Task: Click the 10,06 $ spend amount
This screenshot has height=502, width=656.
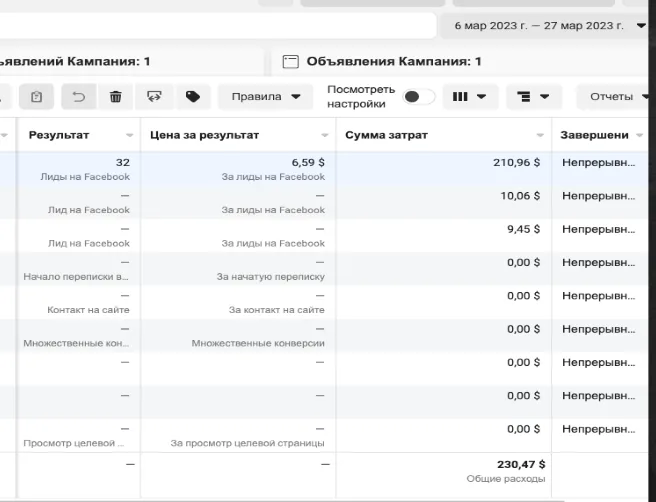Action: tap(520, 196)
